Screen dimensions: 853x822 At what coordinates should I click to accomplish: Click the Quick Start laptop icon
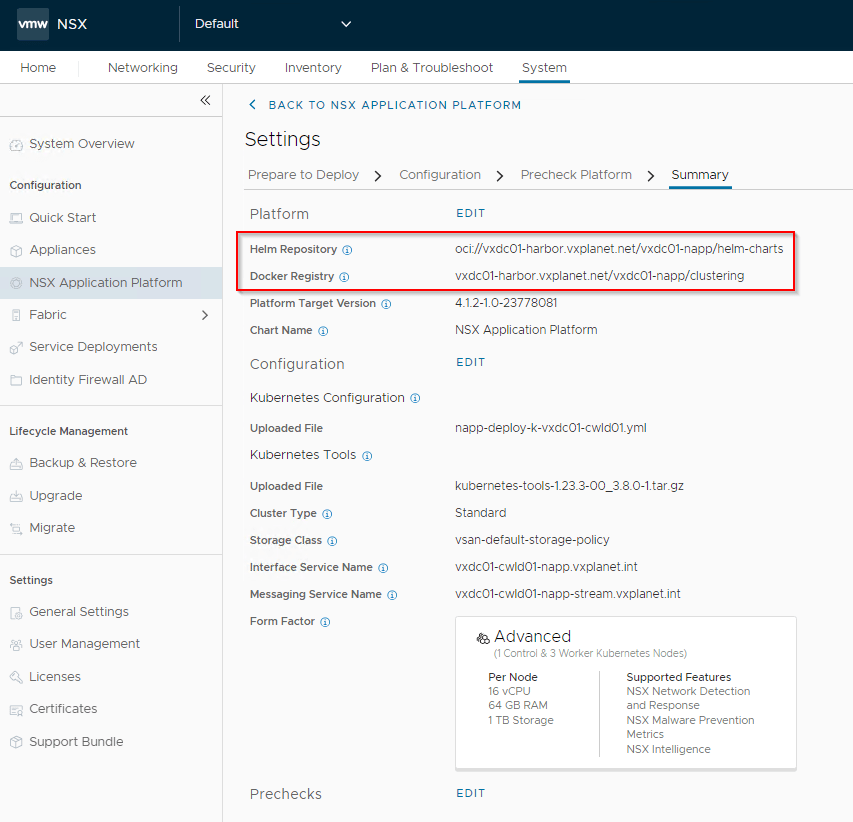click(x=16, y=218)
